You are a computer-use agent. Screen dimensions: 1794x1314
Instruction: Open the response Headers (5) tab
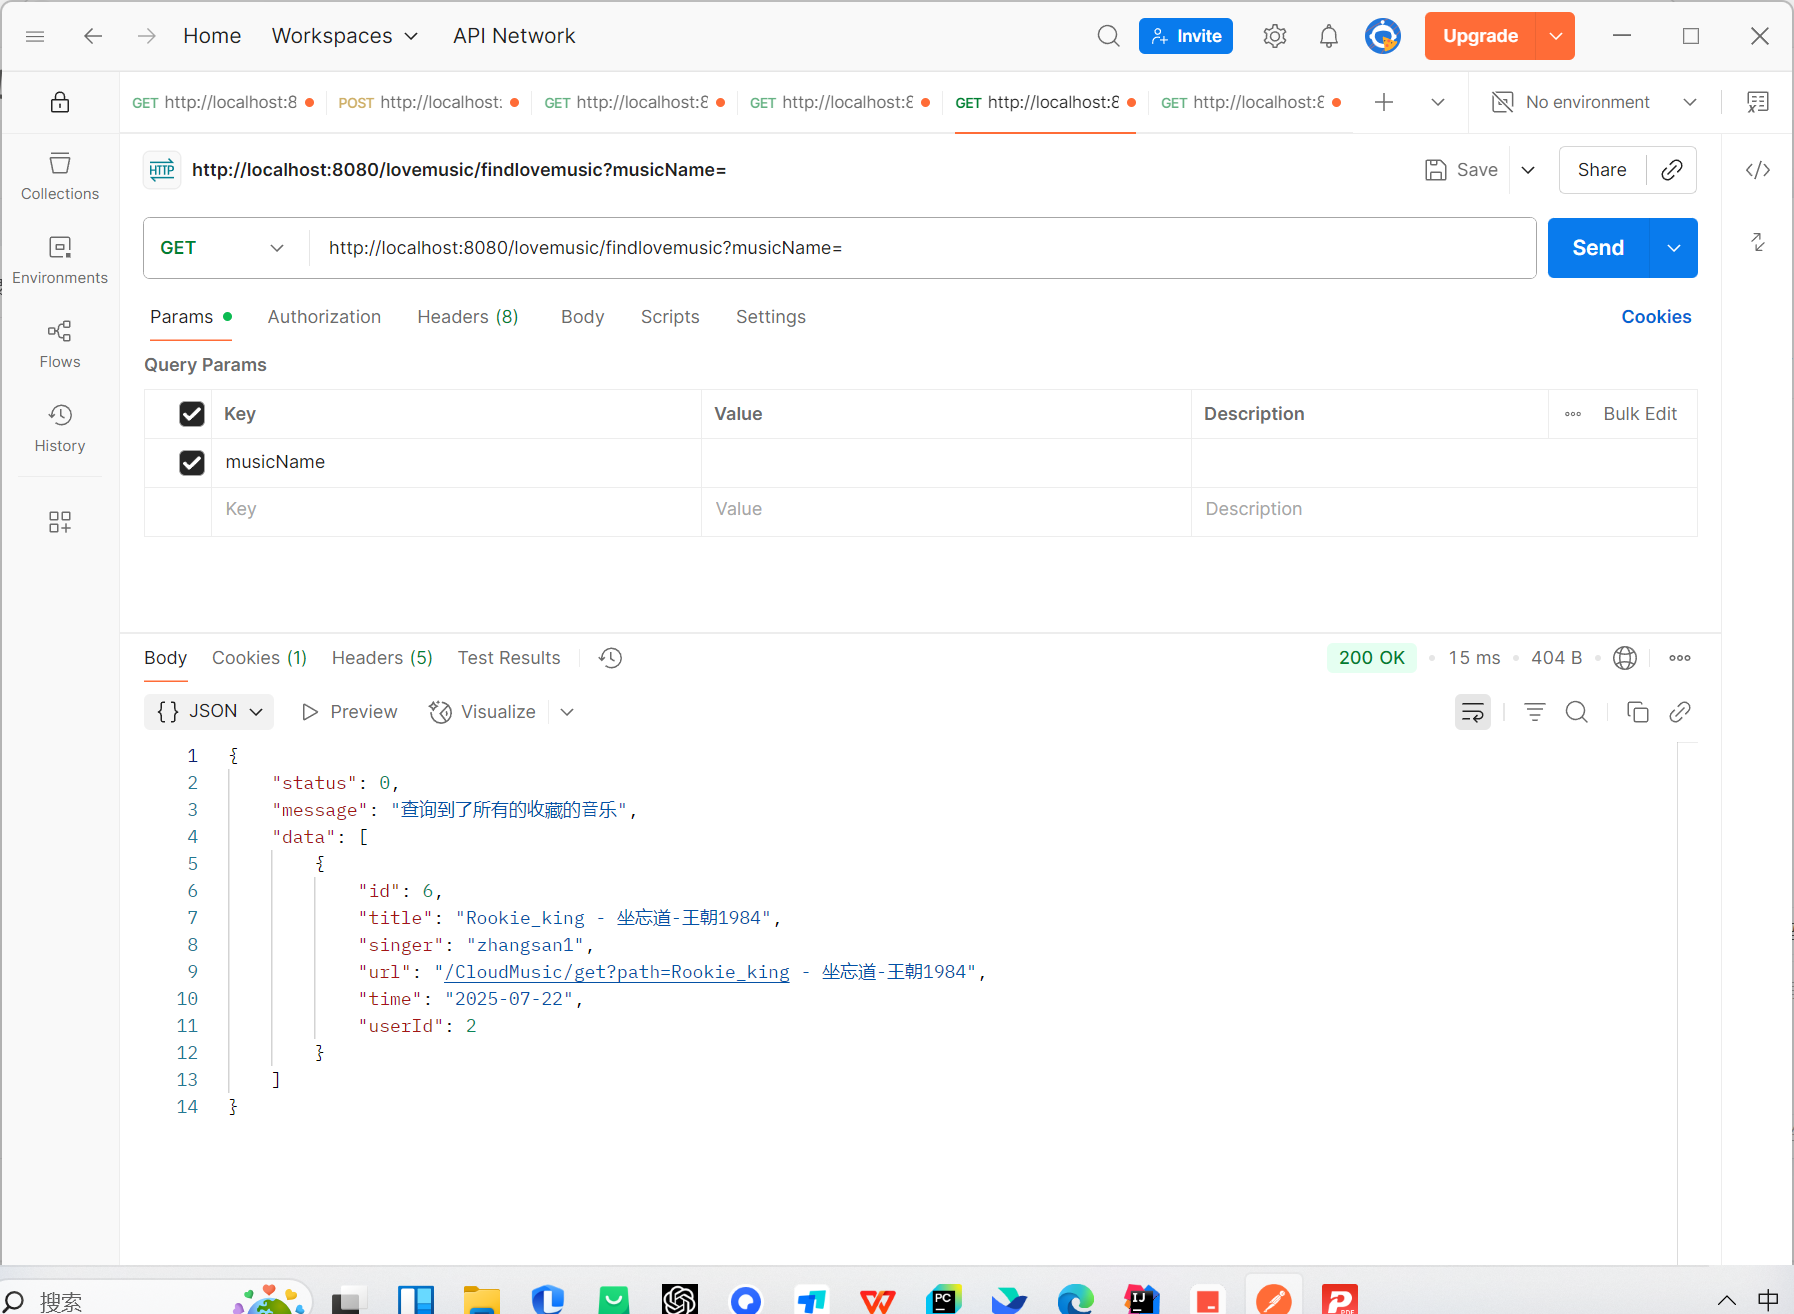(382, 658)
